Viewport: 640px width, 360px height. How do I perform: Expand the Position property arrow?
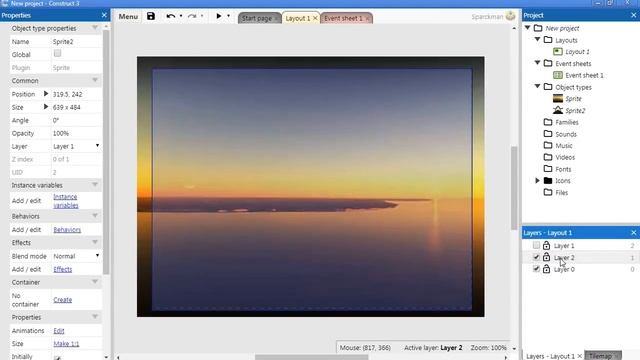(x=46, y=94)
